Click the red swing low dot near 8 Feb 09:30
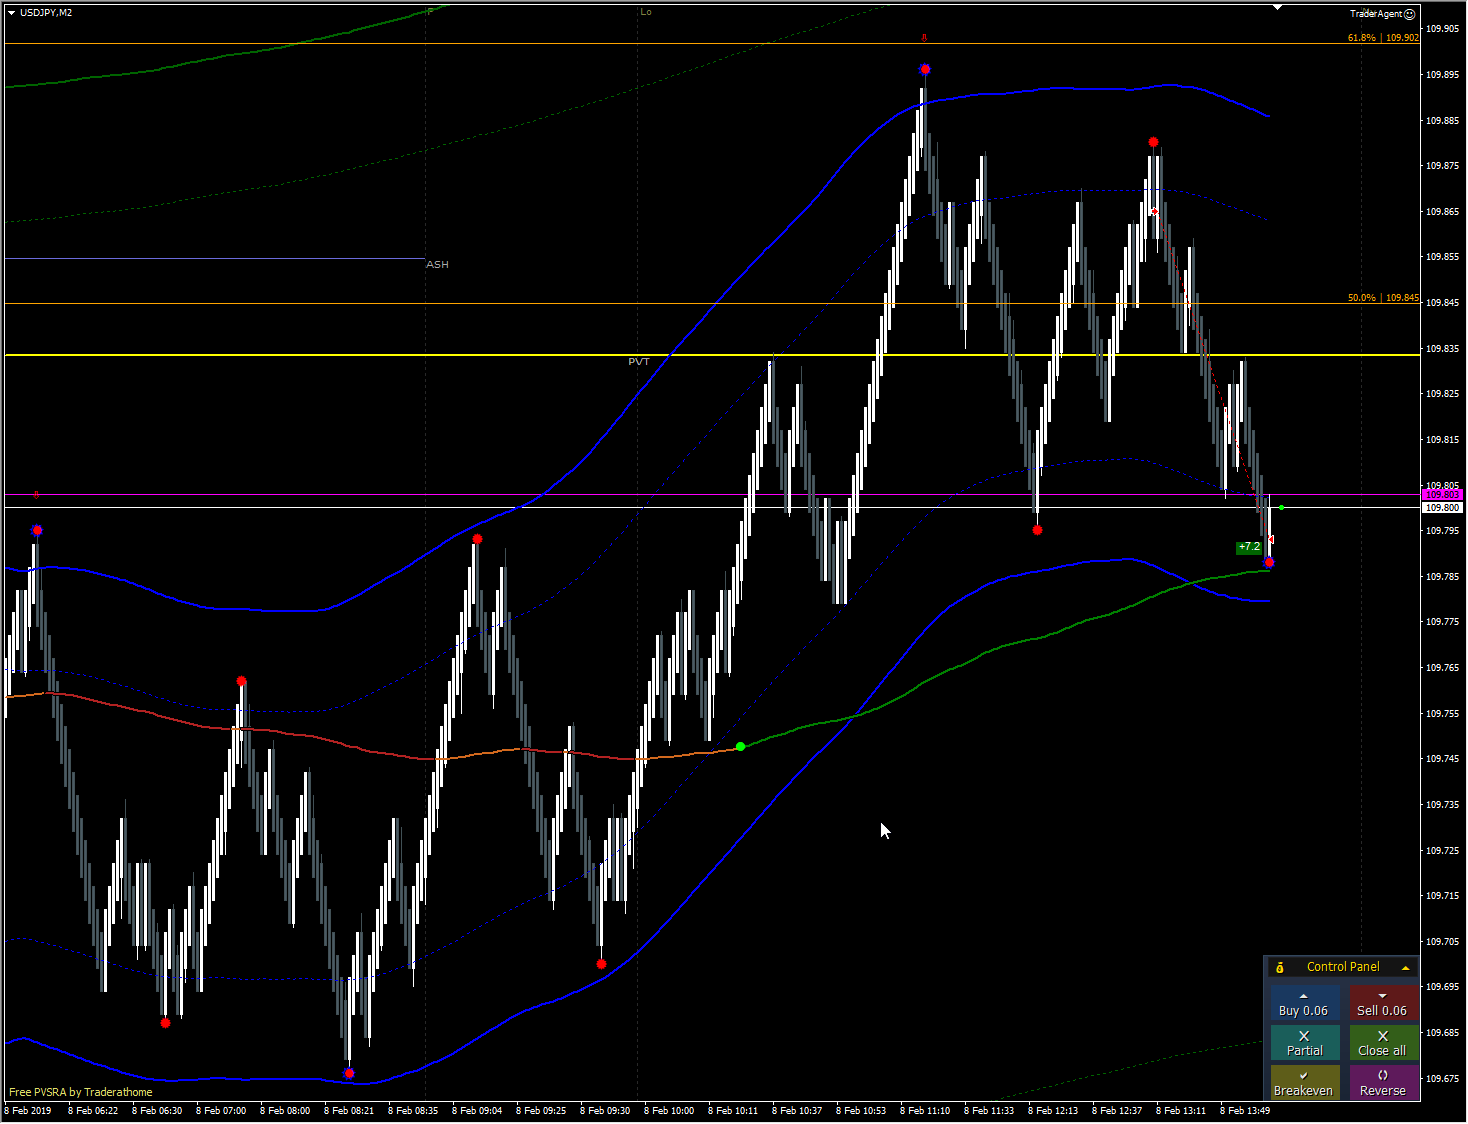This screenshot has height=1124, width=1468. pyautogui.click(x=601, y=964)
